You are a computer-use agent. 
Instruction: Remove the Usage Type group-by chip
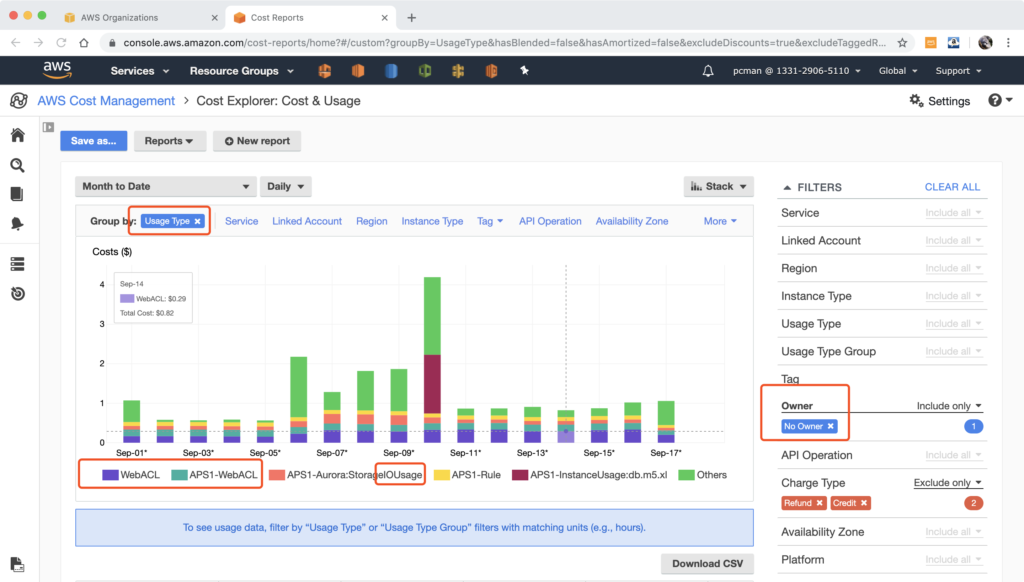pyautogui.click(x=197, y=221)
